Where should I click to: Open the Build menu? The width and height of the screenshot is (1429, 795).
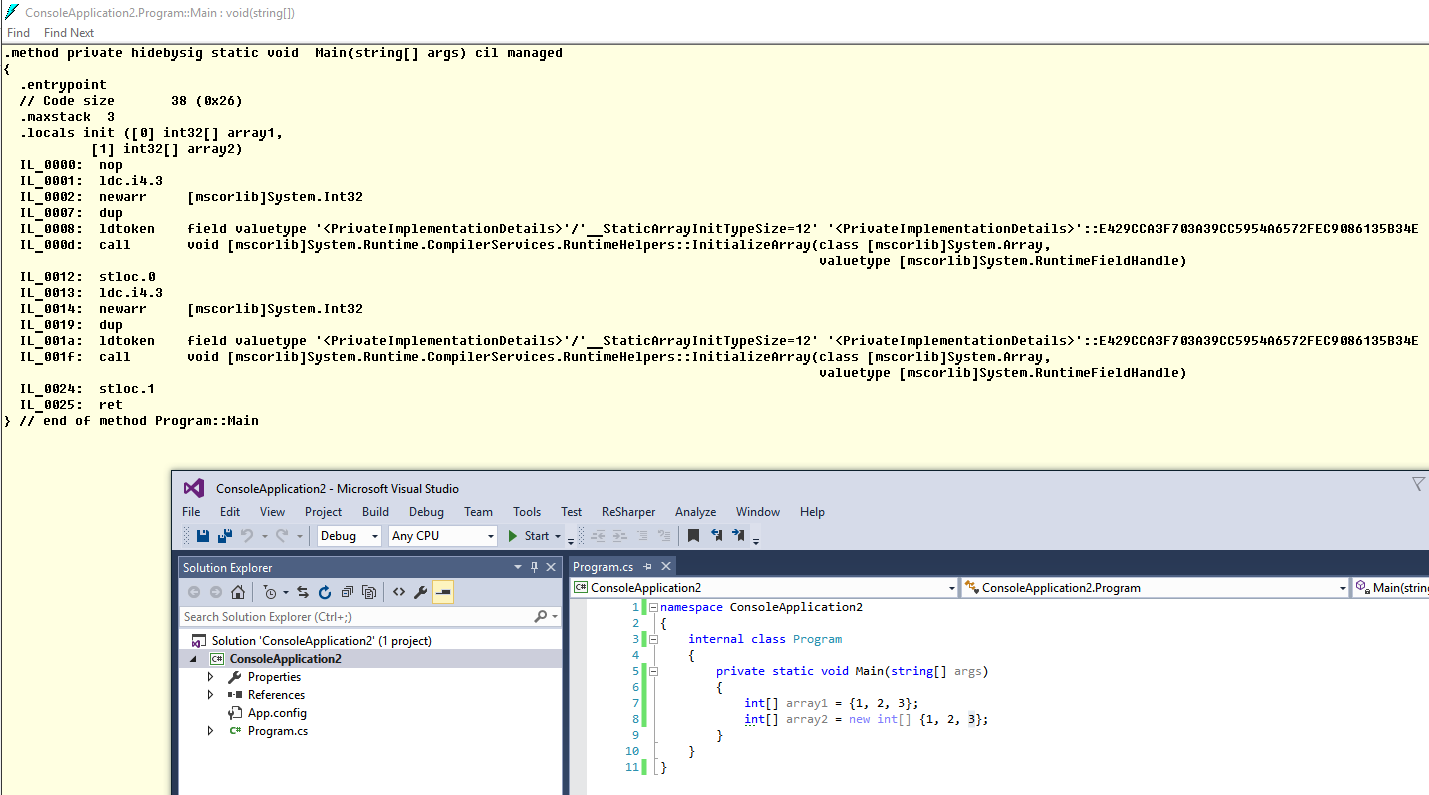point(376,512)
